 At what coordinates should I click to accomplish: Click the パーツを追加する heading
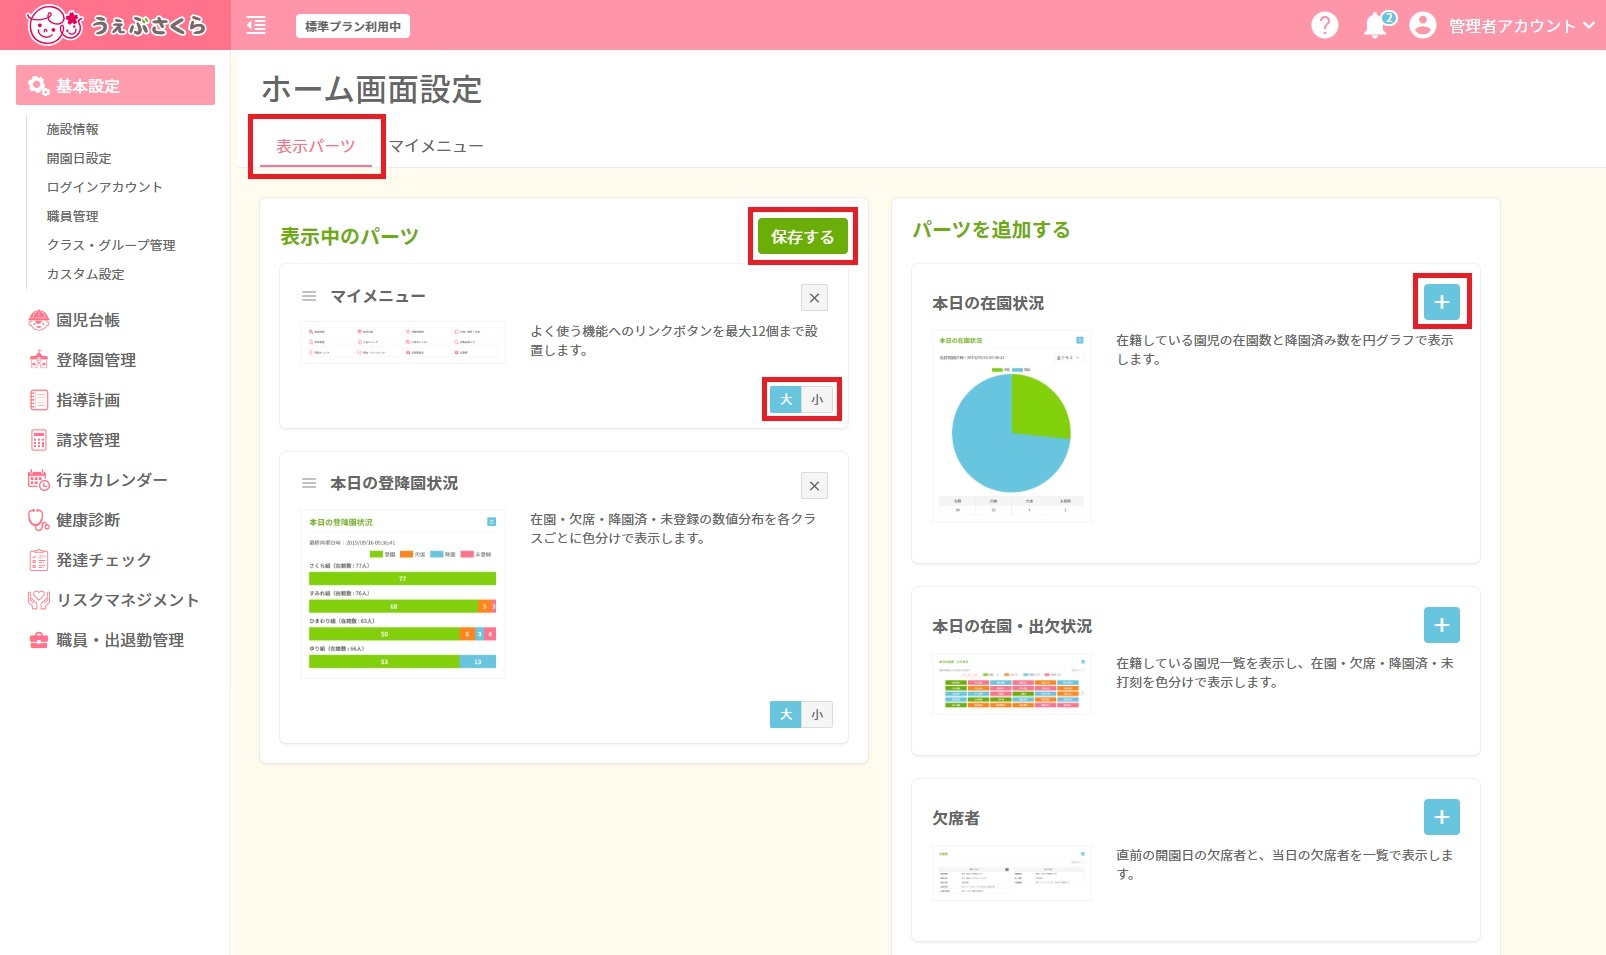point(991,230)
